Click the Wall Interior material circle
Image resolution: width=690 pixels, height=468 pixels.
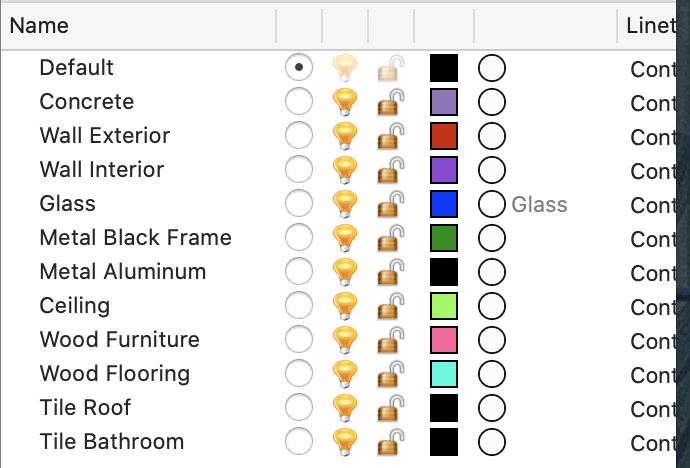tap(492, 170)
